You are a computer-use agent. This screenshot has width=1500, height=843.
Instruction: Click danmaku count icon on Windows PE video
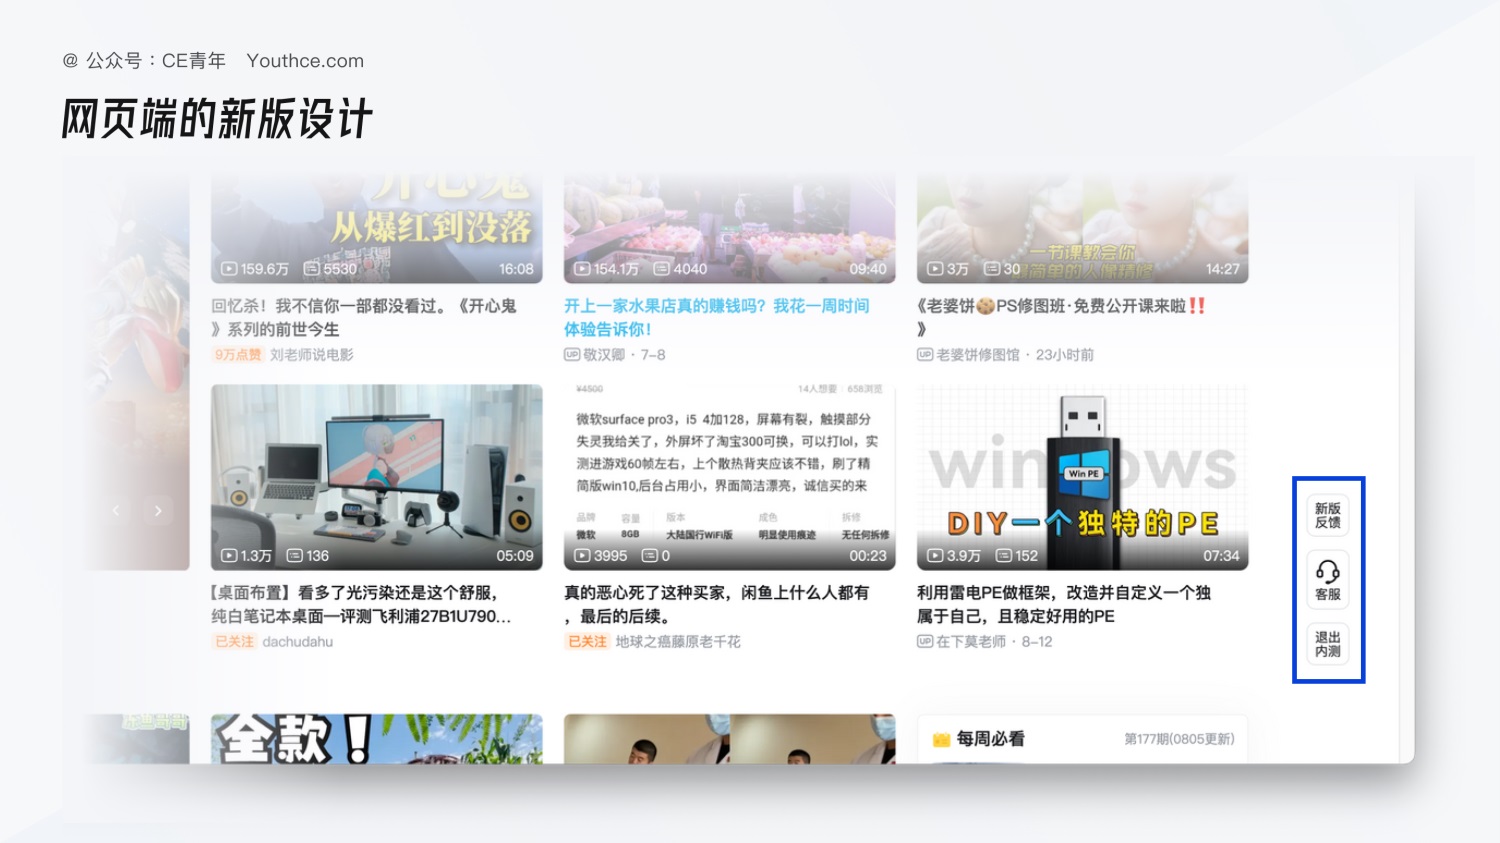click(x=1004, y=556)
